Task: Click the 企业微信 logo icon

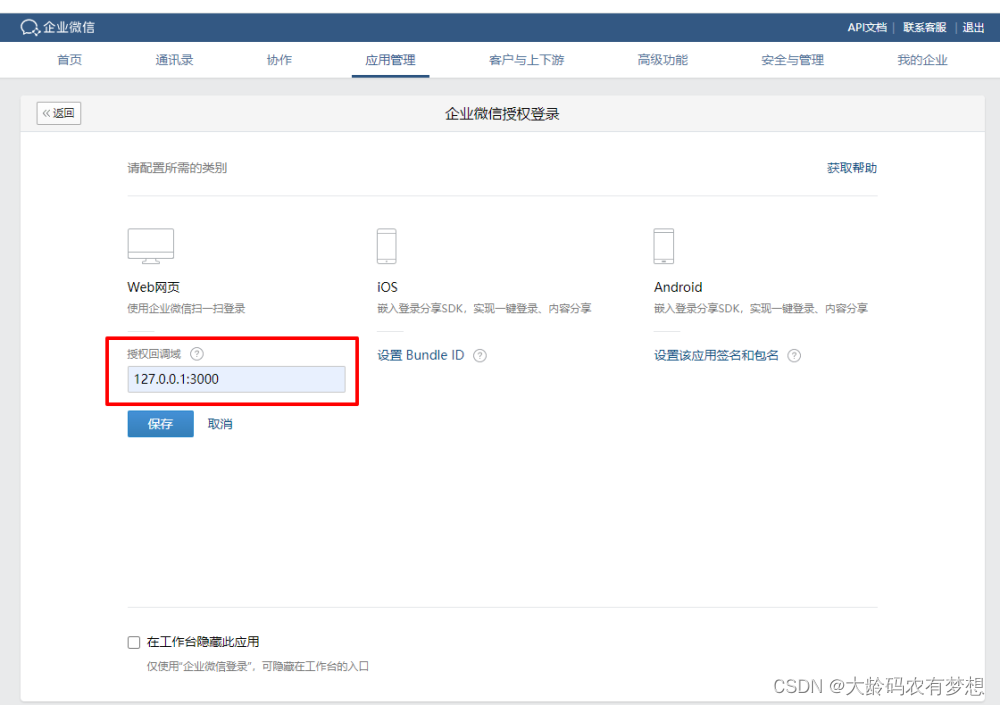Action: [x=30, y=27]
